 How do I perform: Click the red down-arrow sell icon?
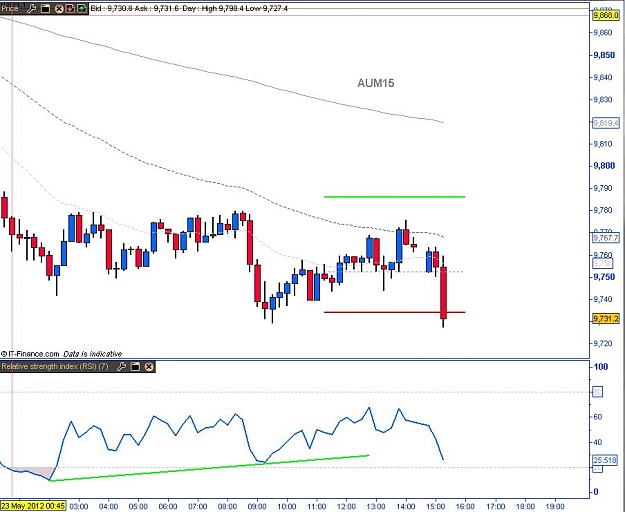click(x=70, y=8)
